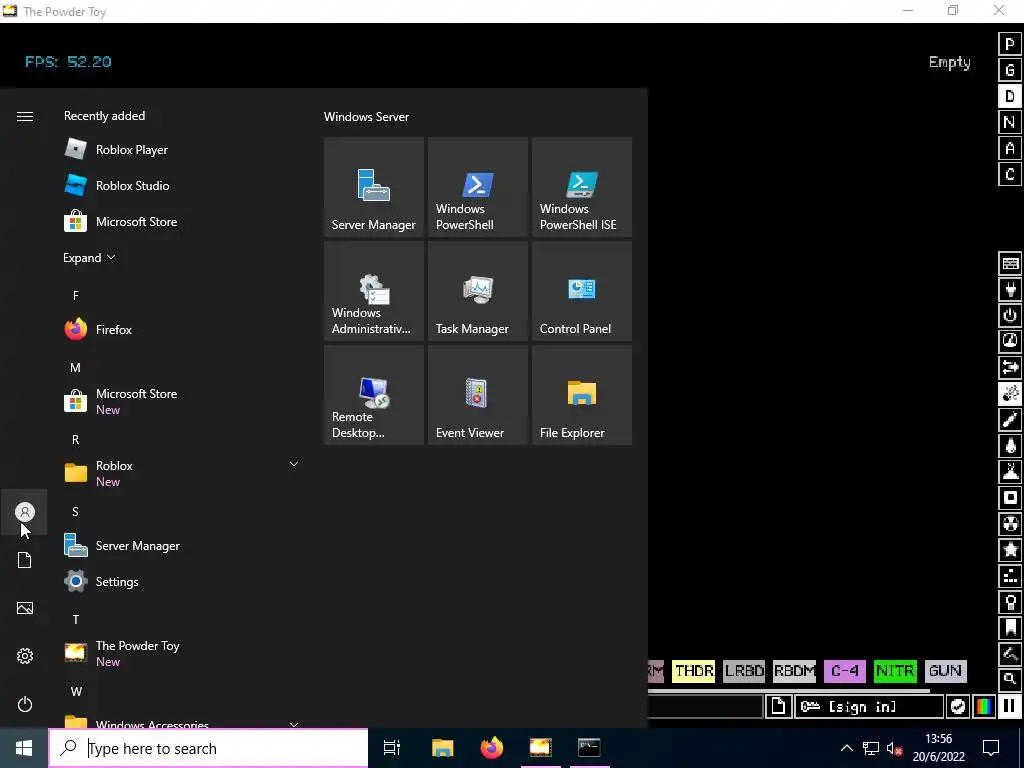Open the Windows Administrative Tools tile
This screenshot has height=768, width=1024.
click(374, 291)
